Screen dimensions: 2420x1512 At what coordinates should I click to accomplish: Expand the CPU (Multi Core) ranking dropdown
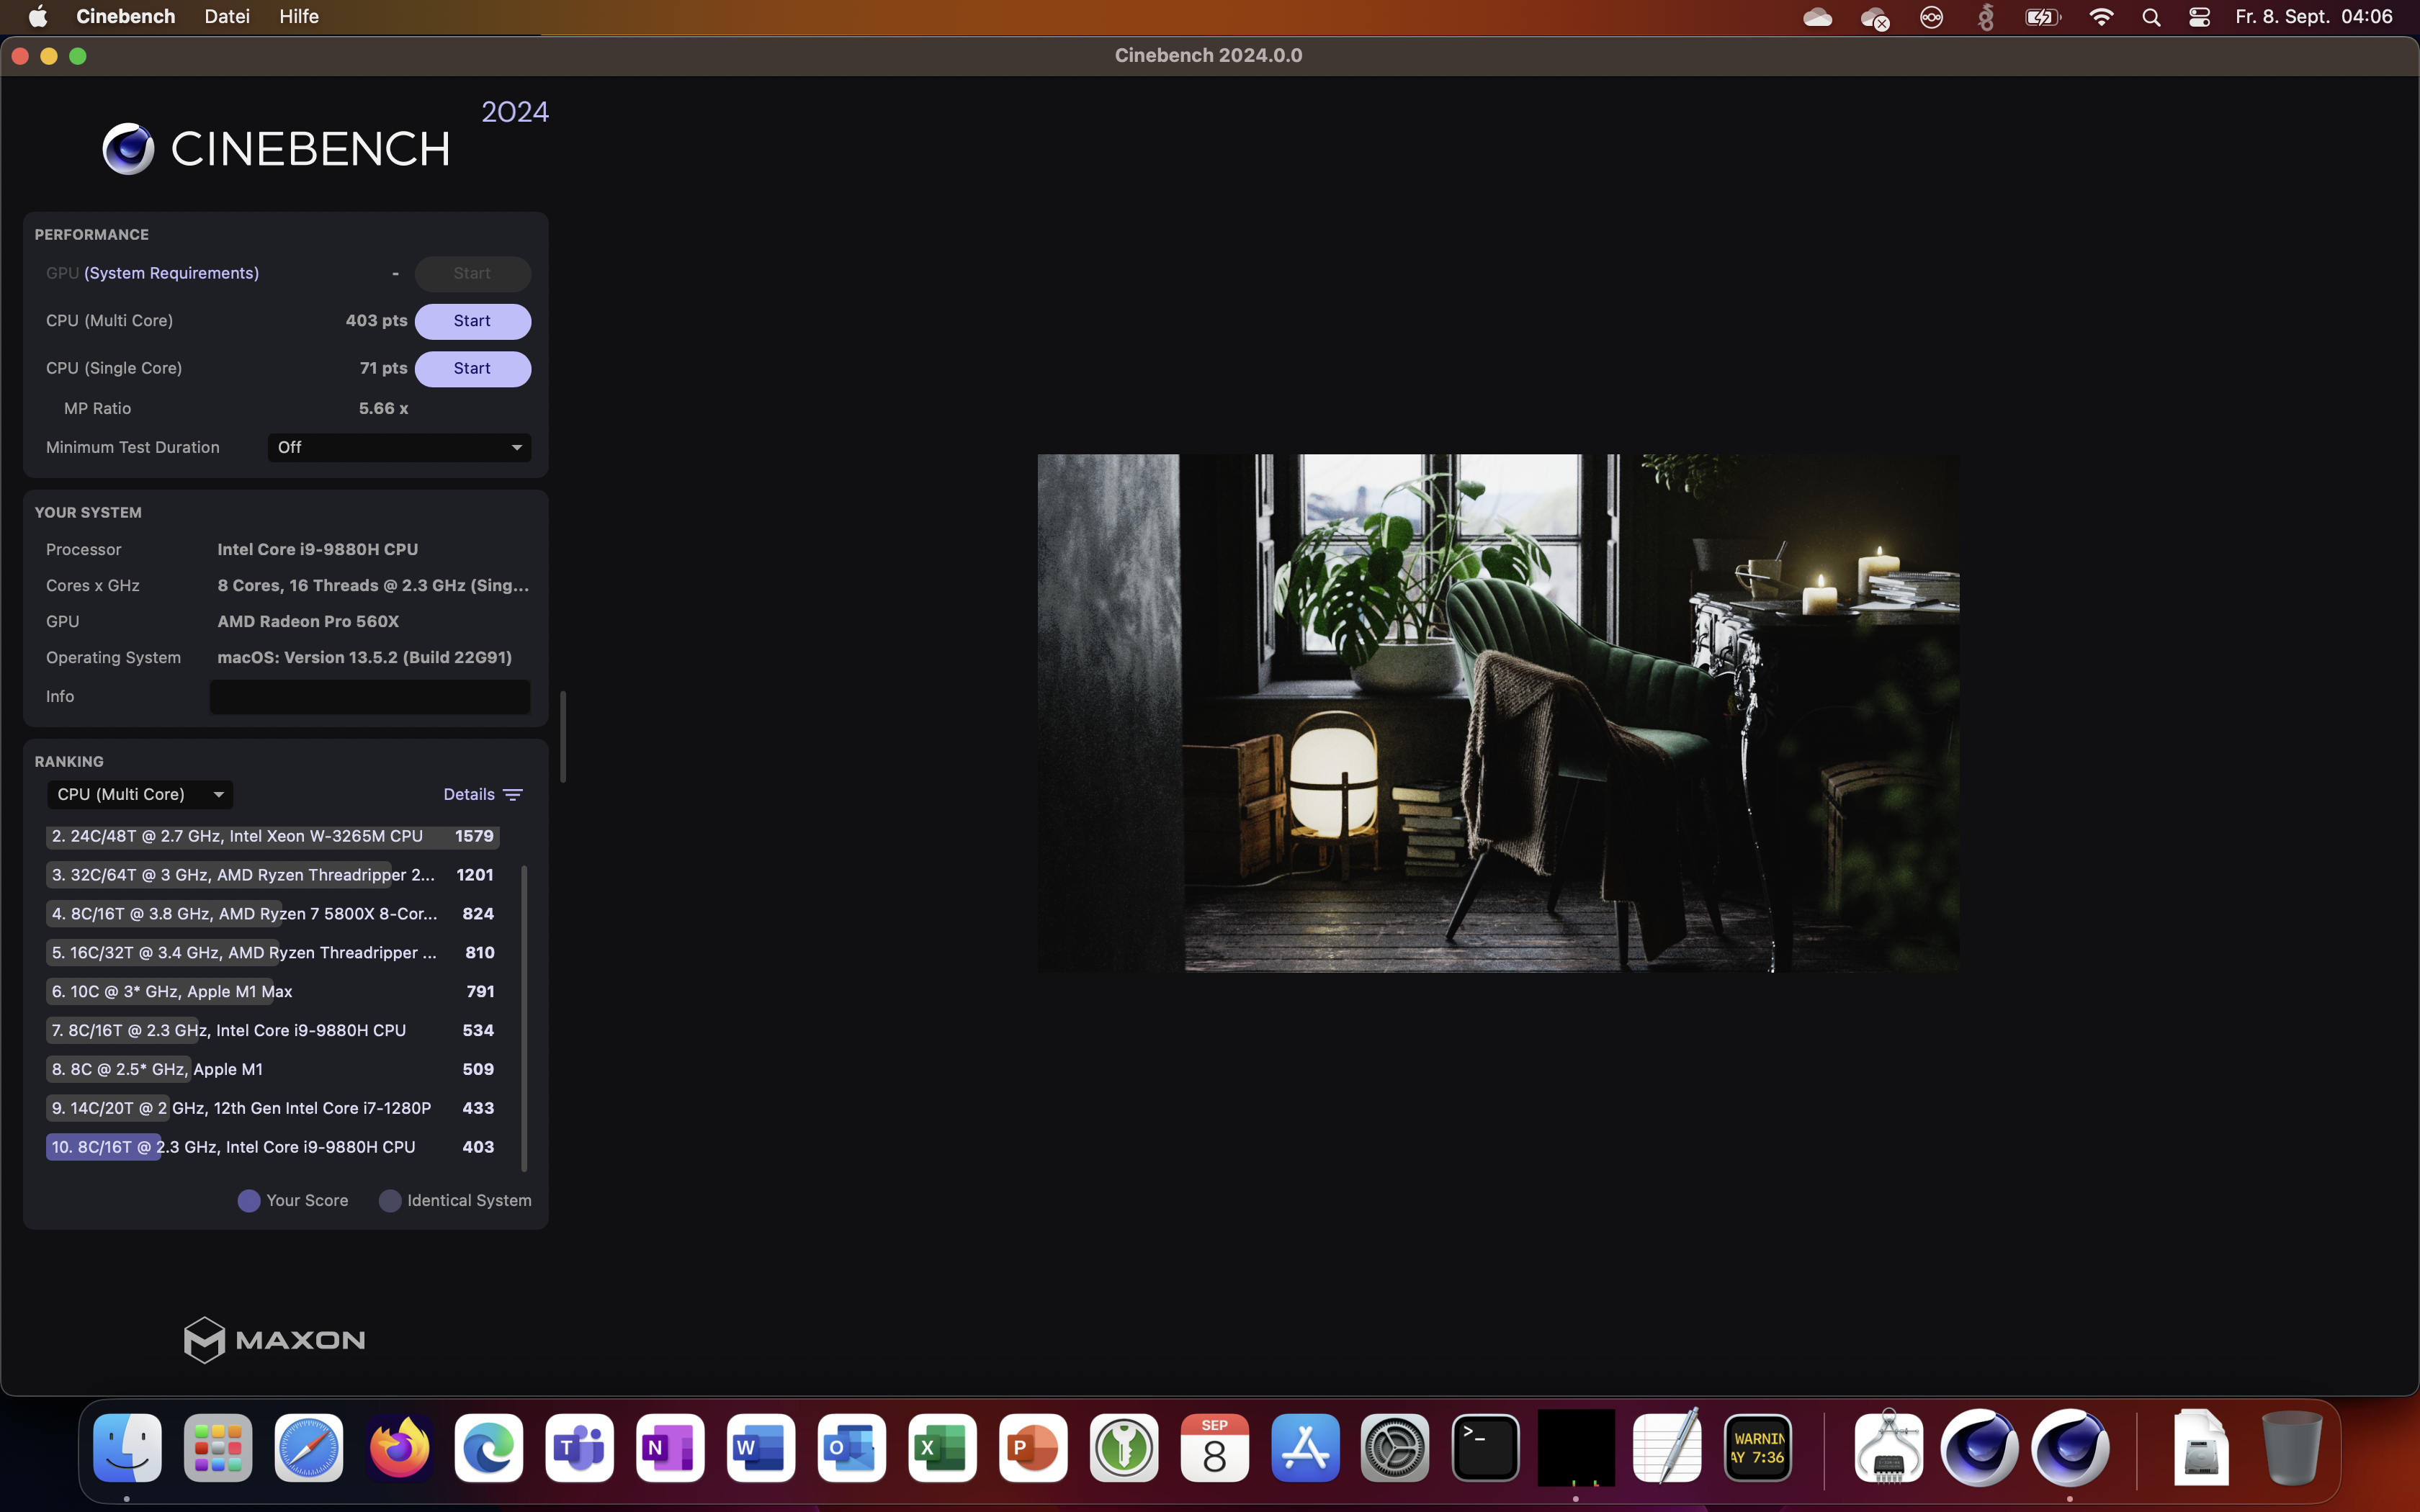[x=140, y=794]
